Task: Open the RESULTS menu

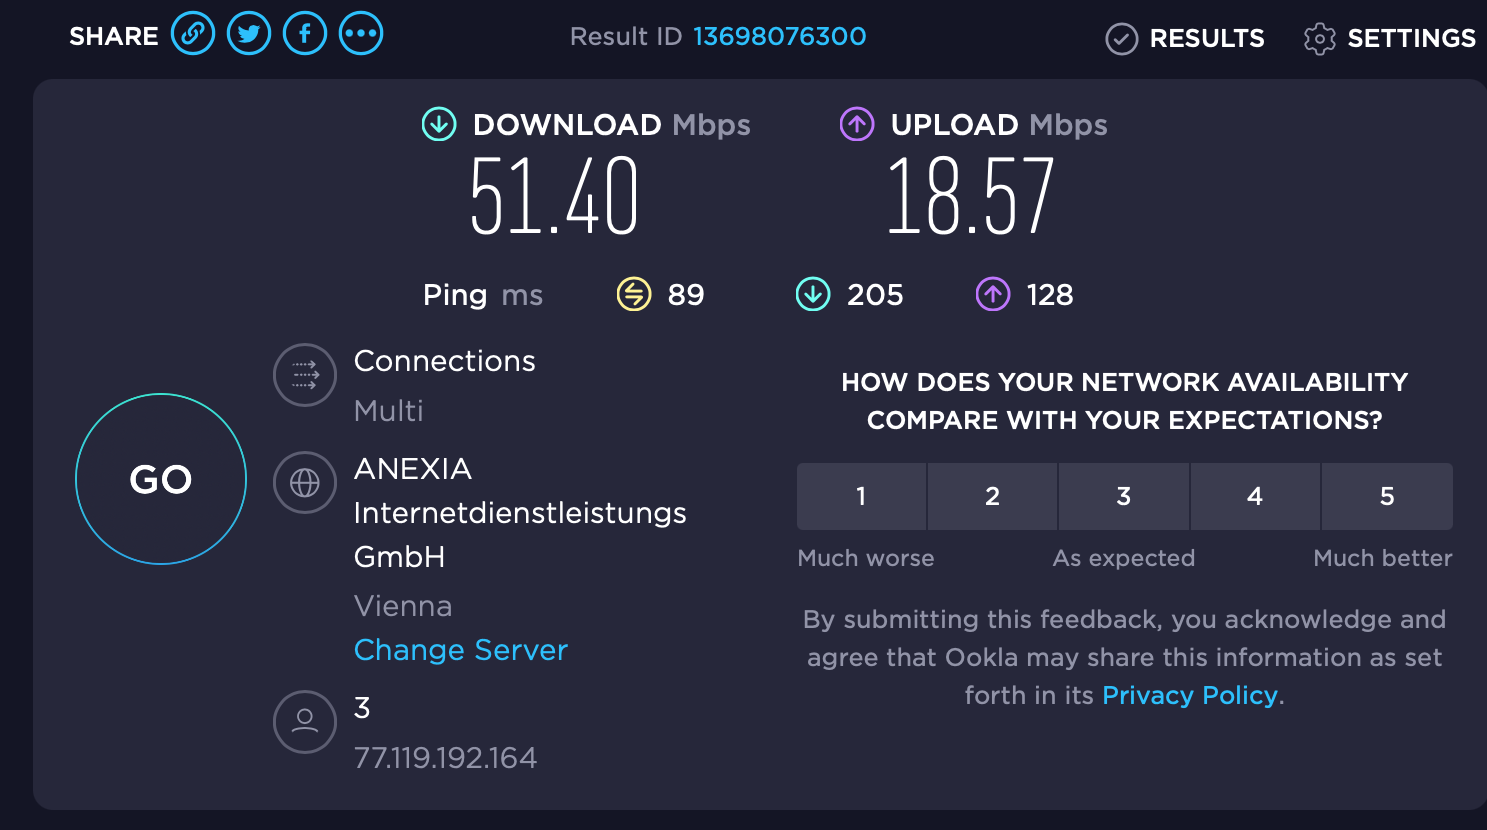Action: (1206, 39)
